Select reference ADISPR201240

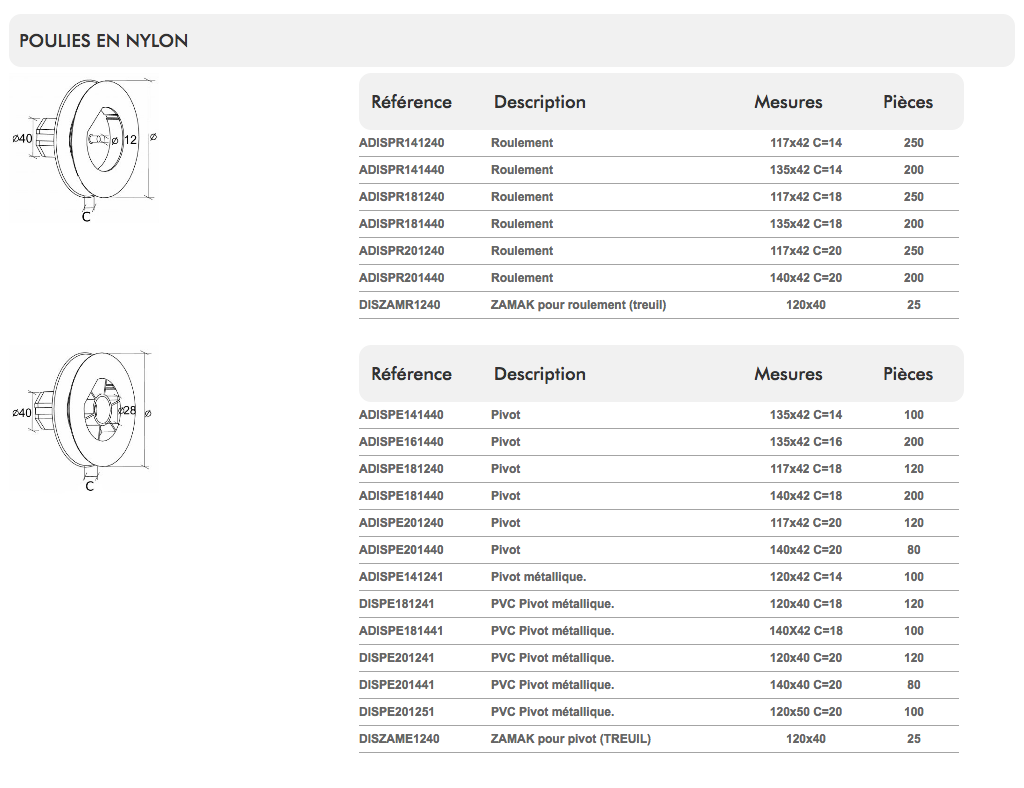click(x=401, y=251)
